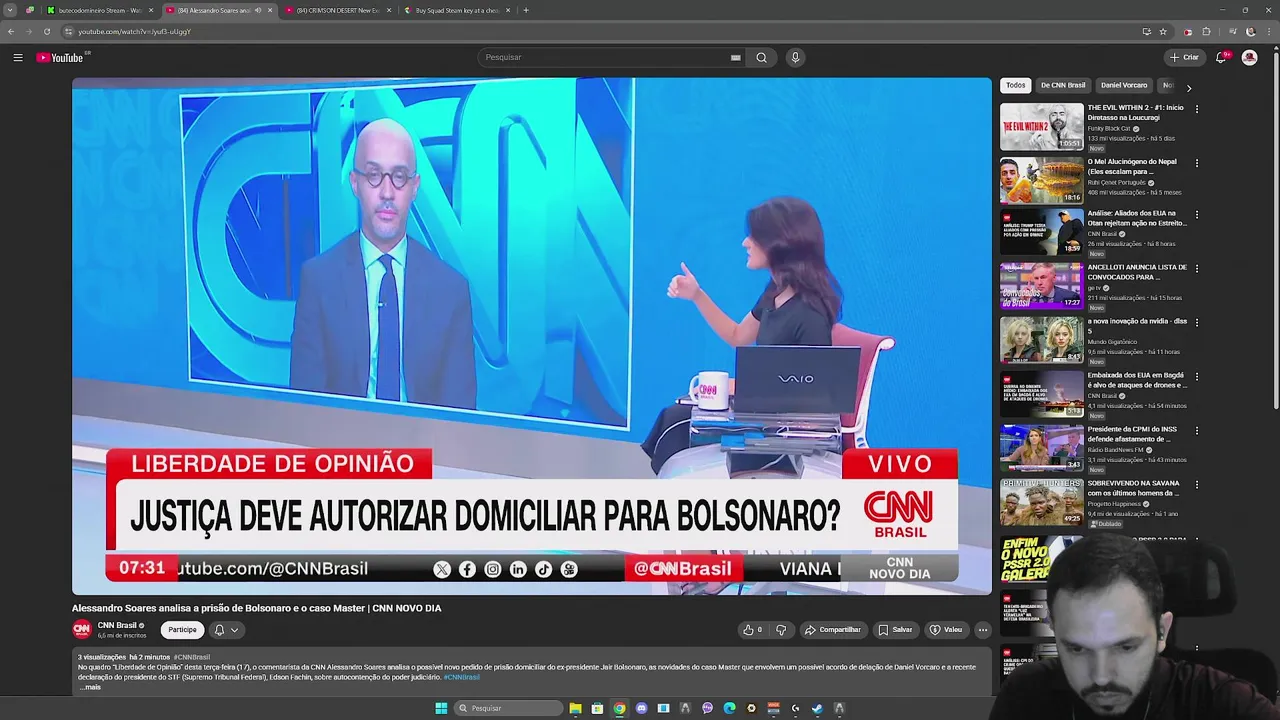Open Microsoft Store from taskbar
Screen dimensions: 1280x720
coord(597,708)
